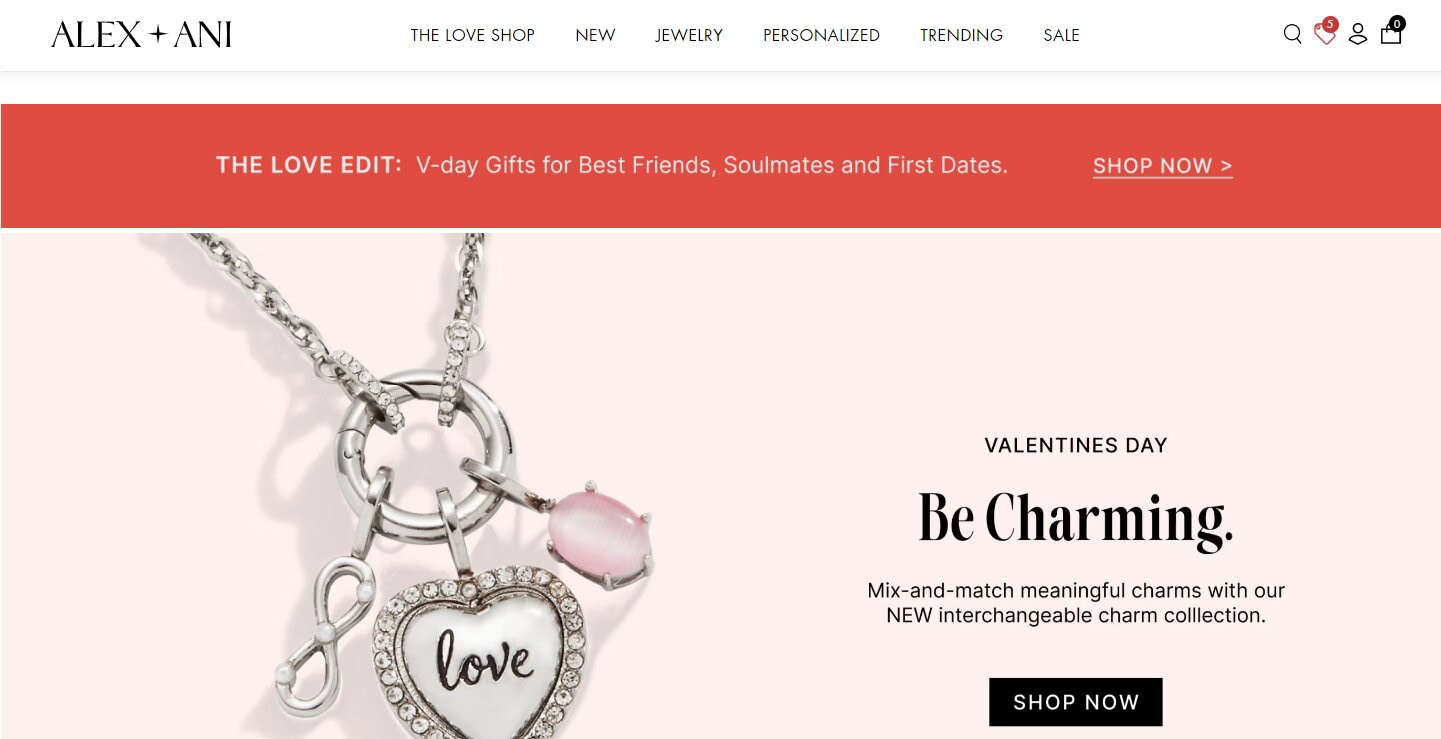
Task: View wishlist via heart icon
Action: pos(1324,36)
